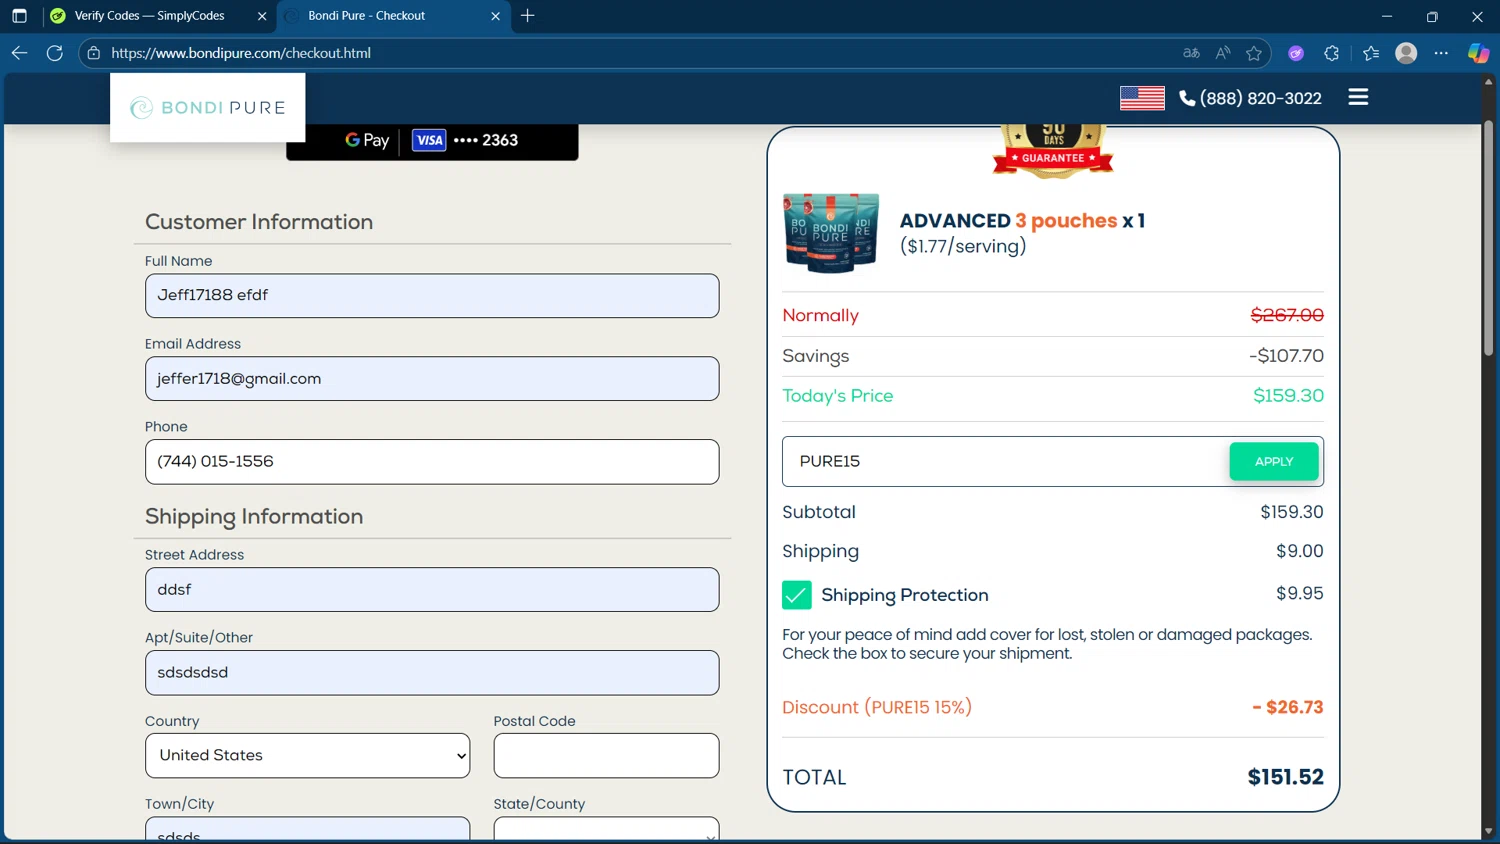The image size is (1500, 844).
Task: Open the Extensions puzzle icon
Action: click(1331, 53)
